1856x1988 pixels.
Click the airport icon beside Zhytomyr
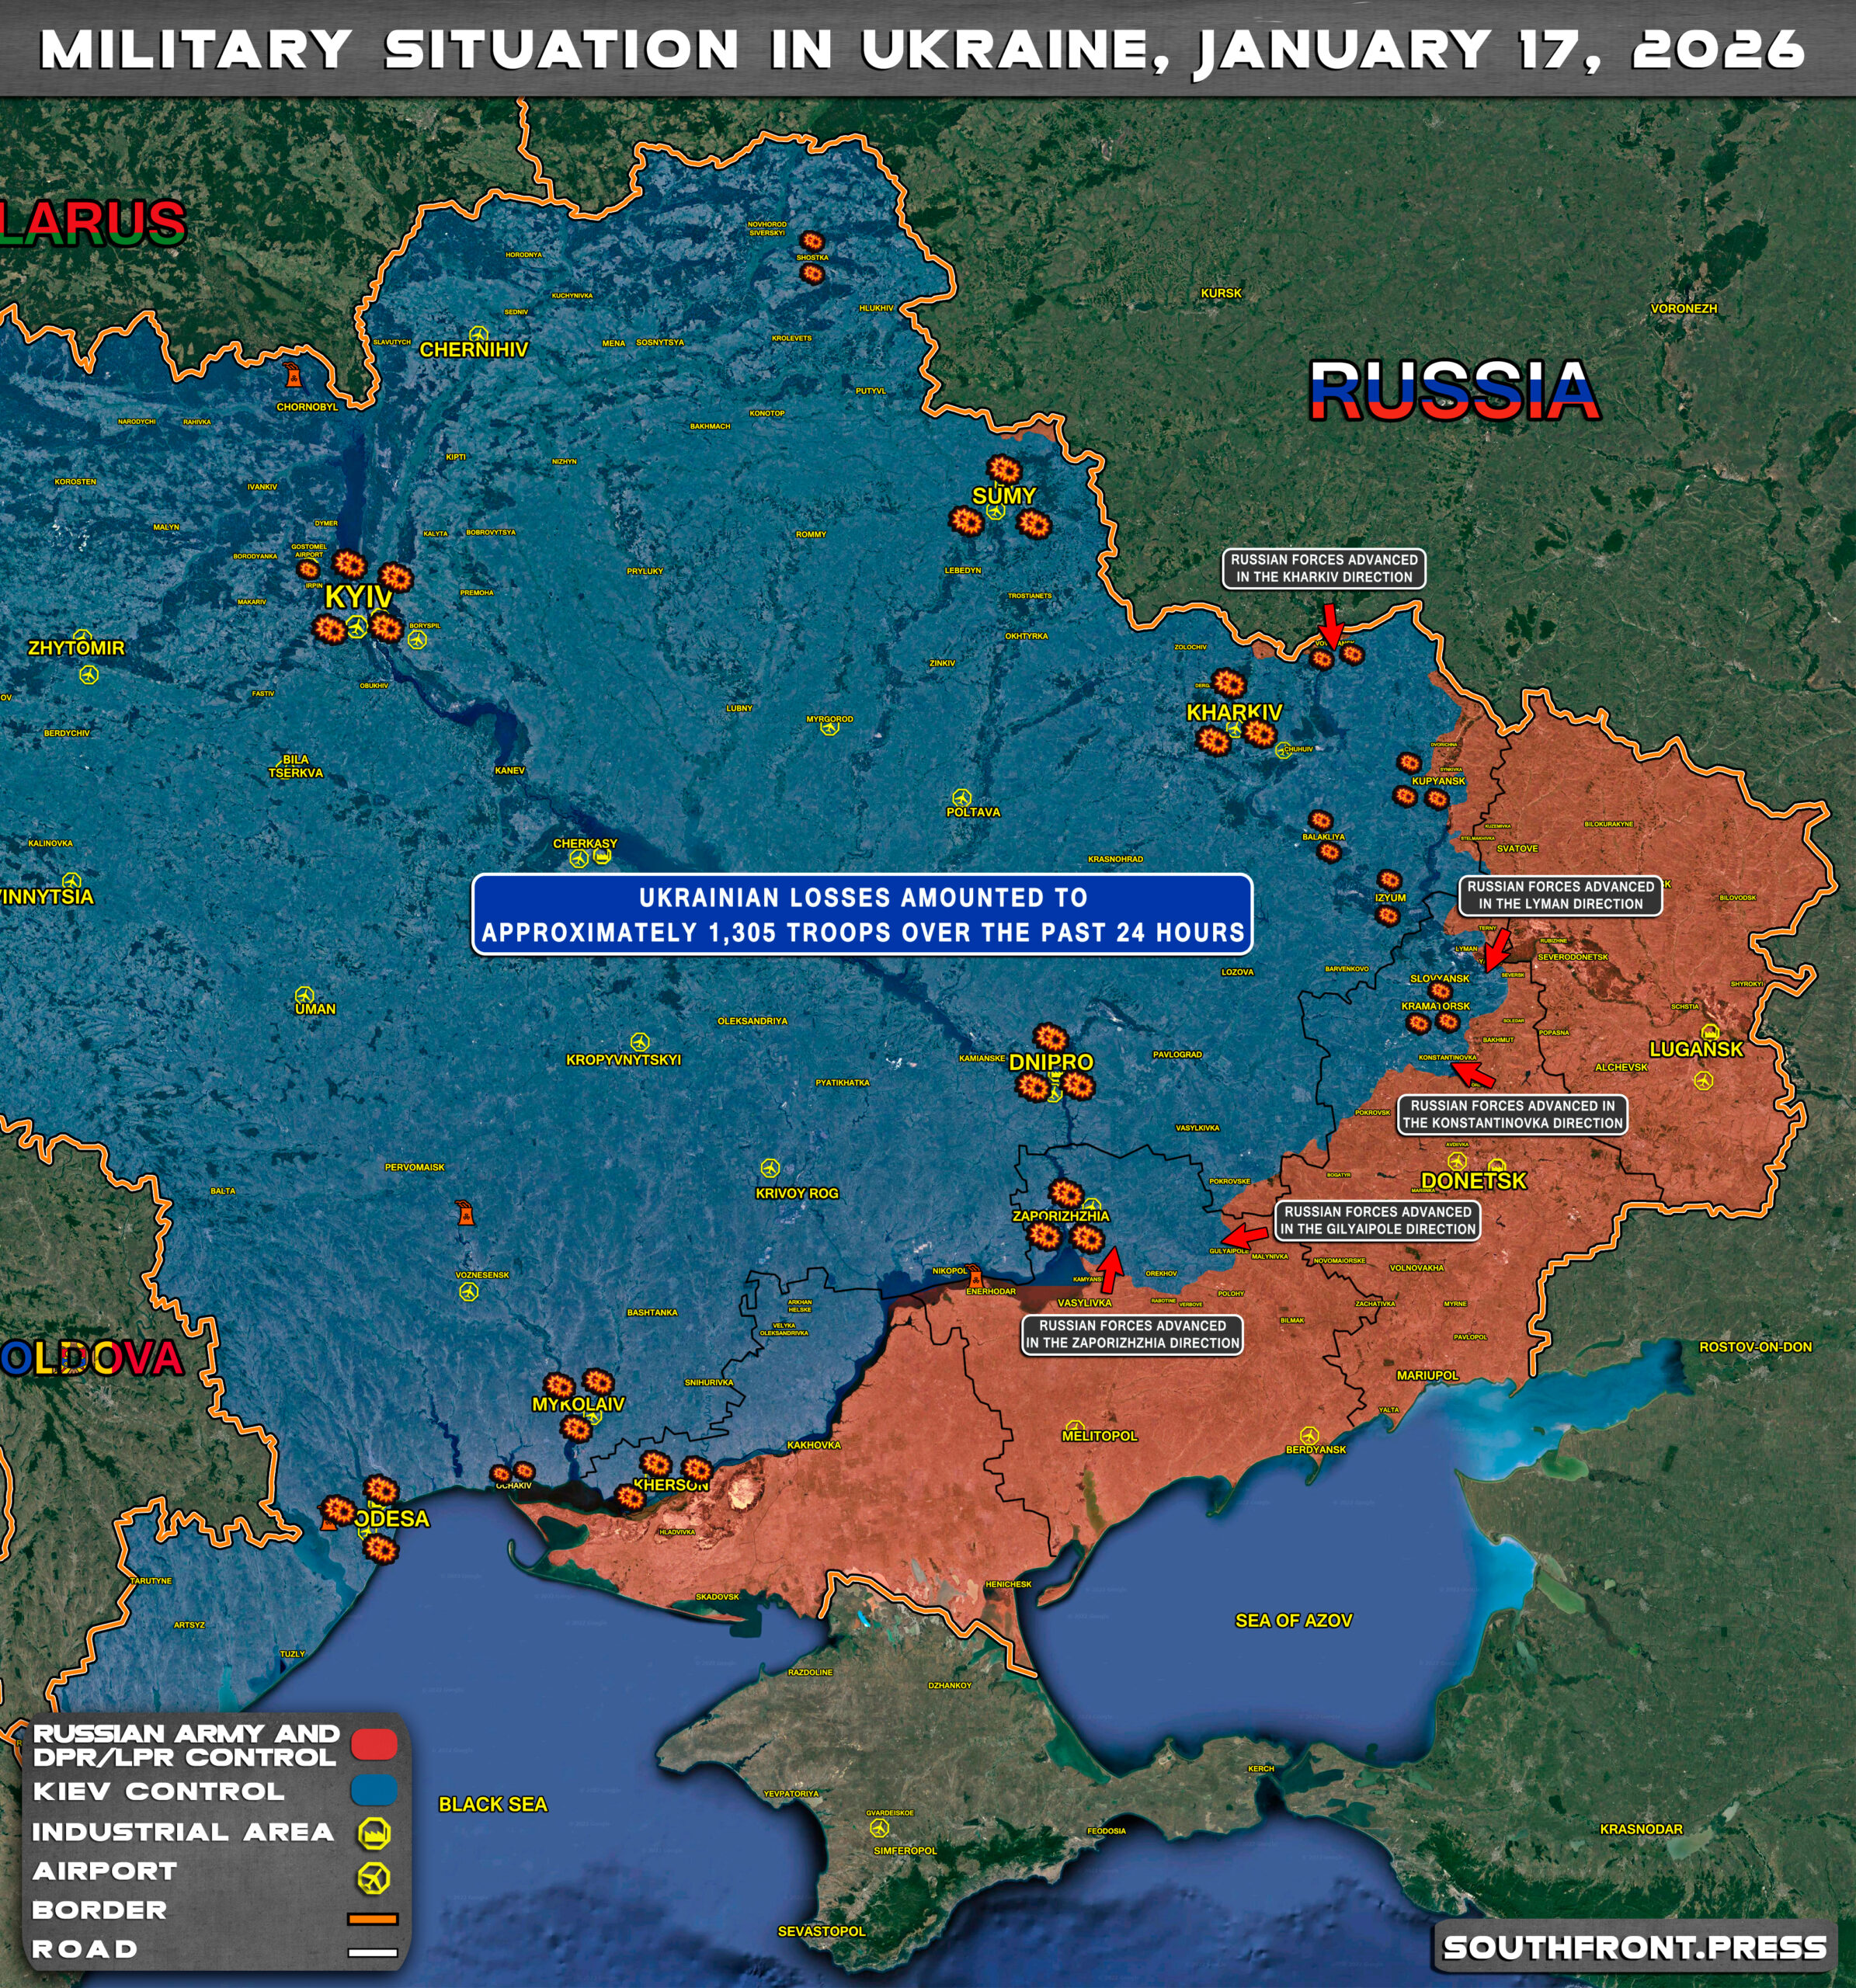[x=88, y=675]
